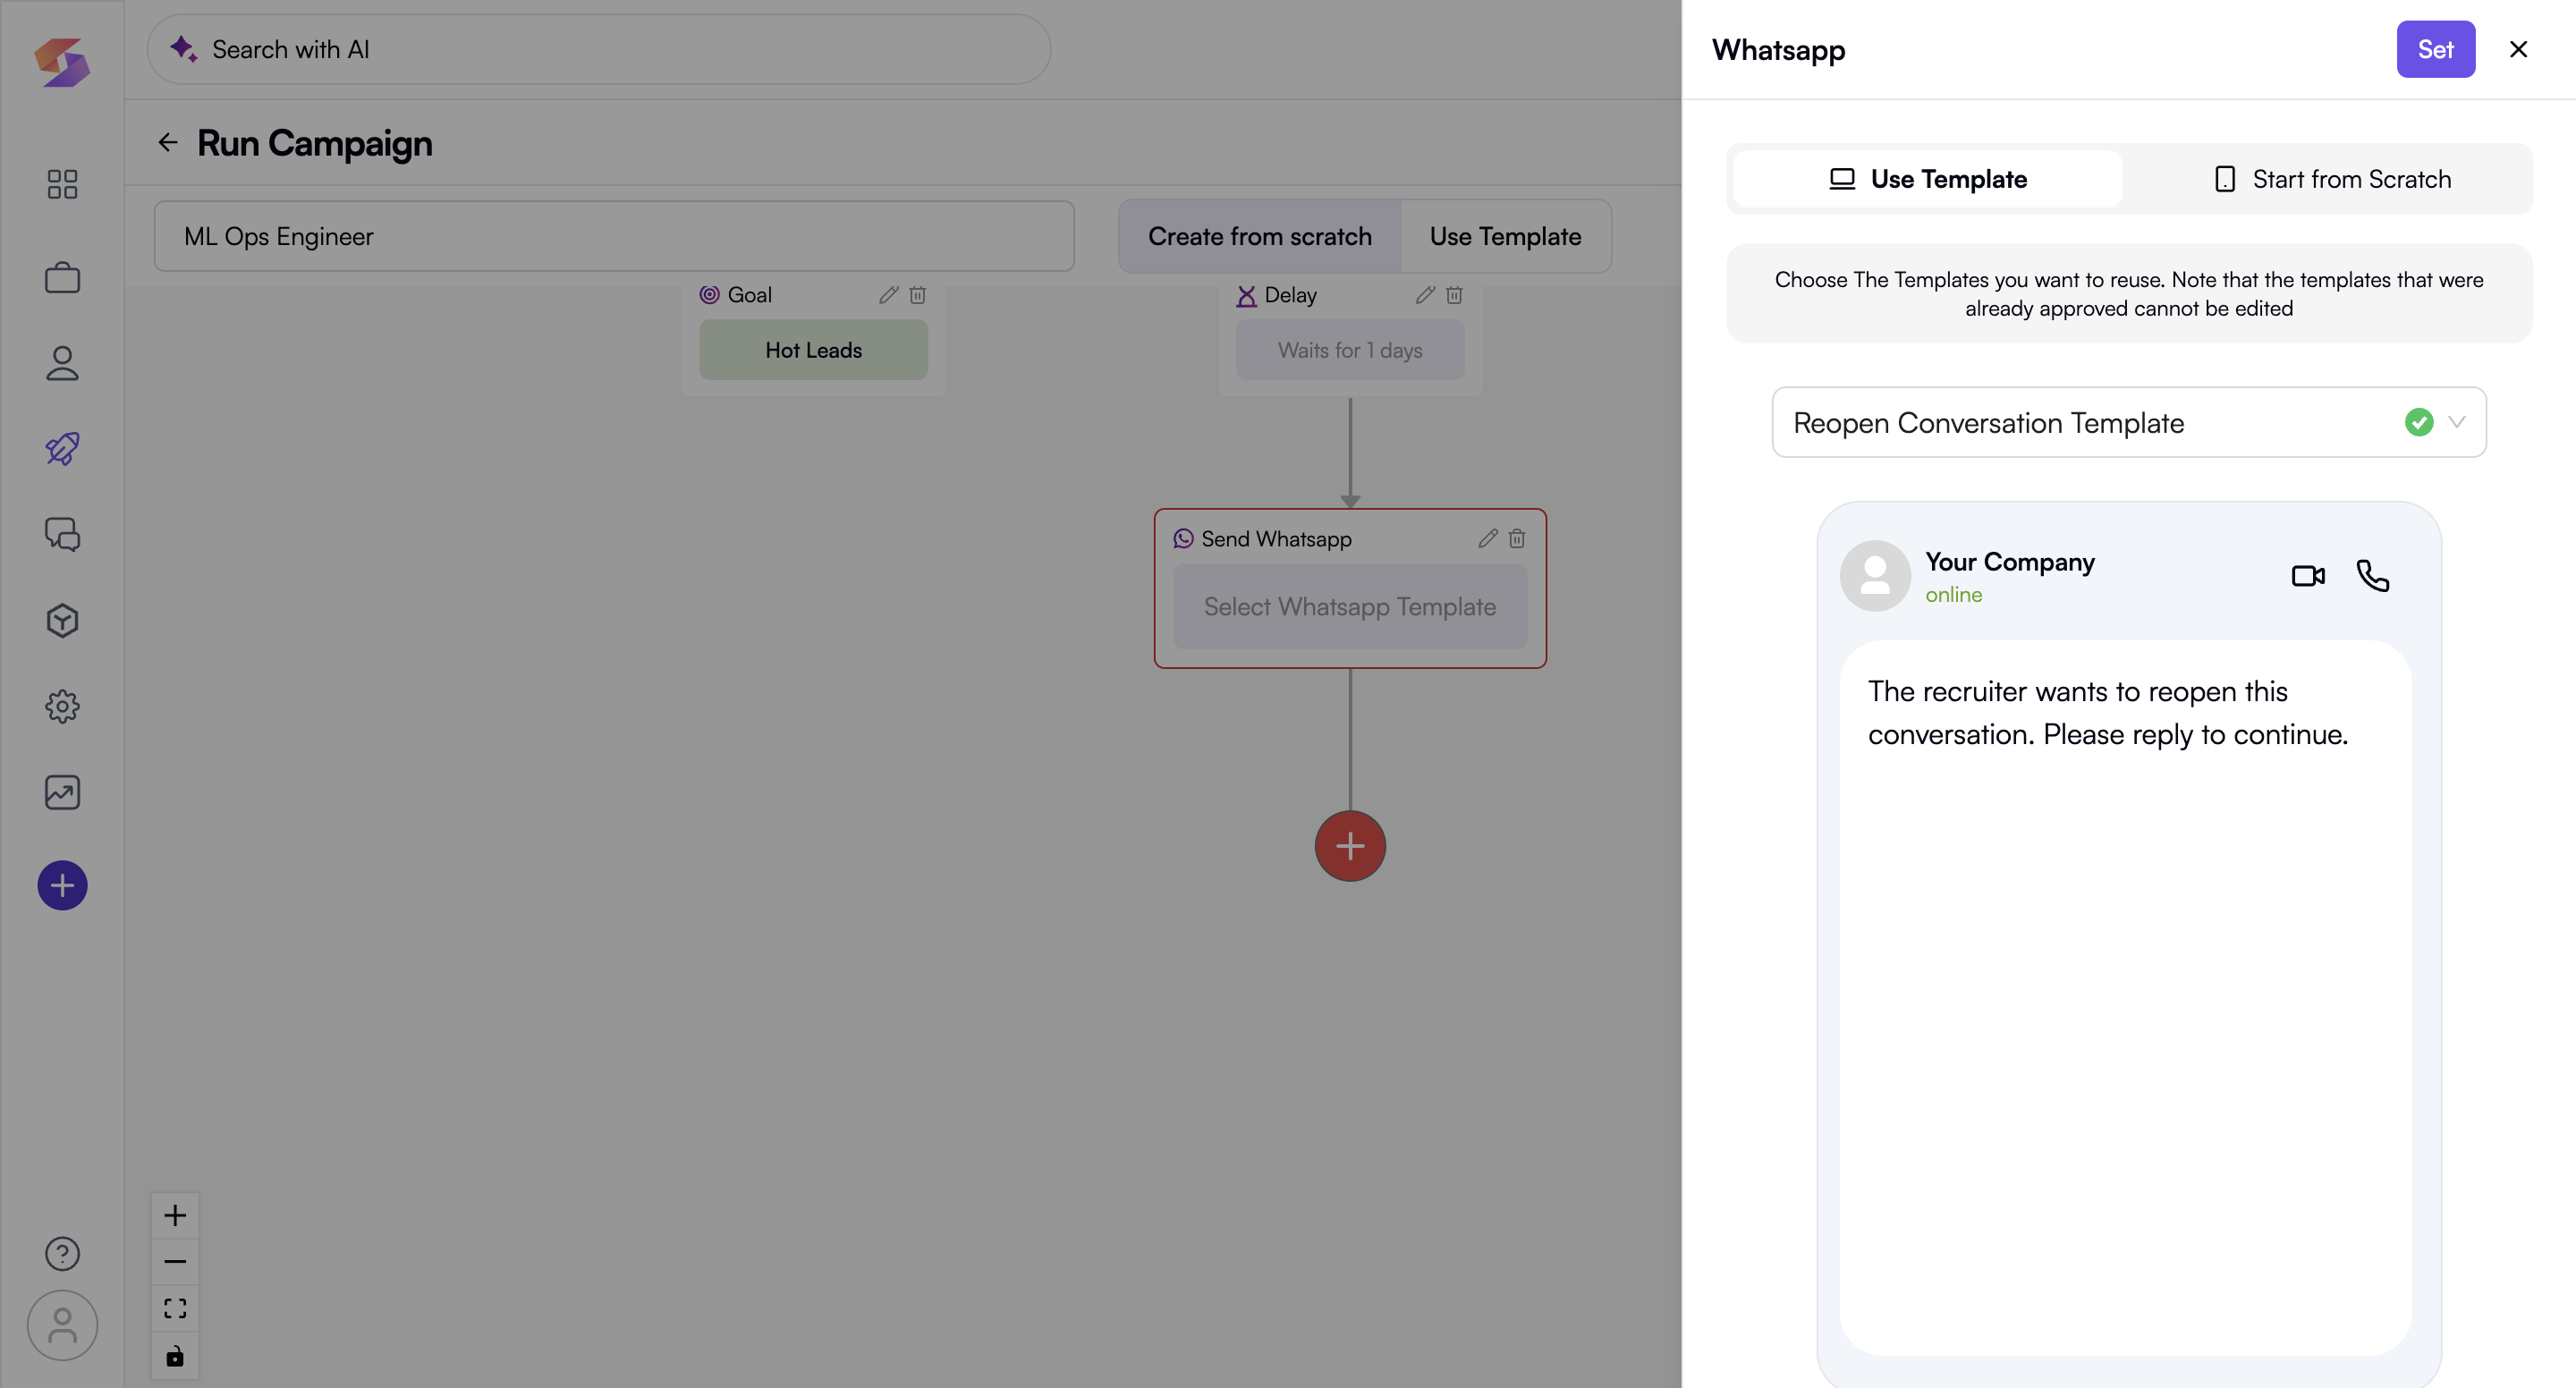Click the online status text
2576x1388 pixels.
coord(1954,595)
